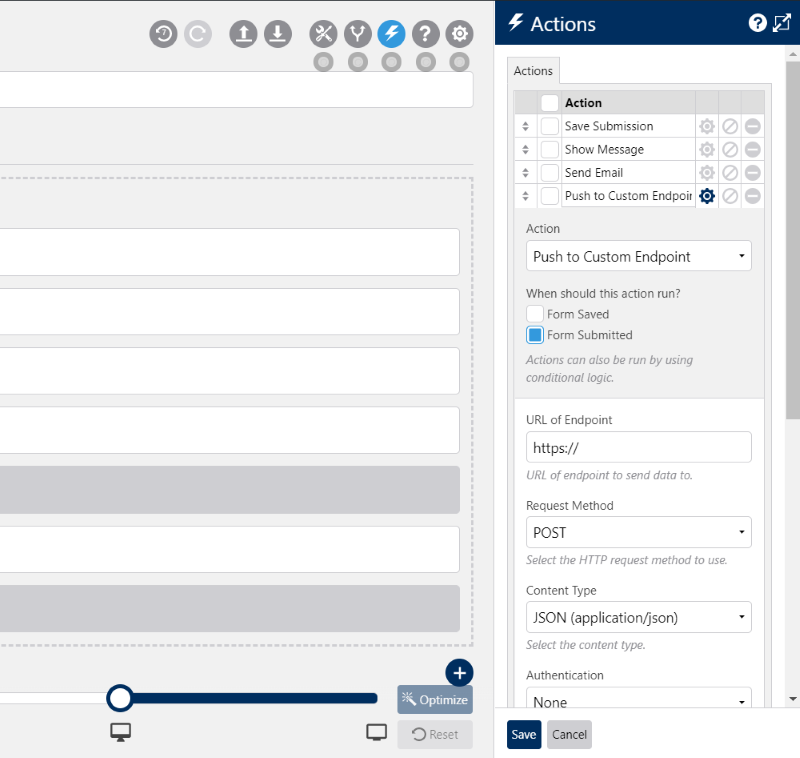800x758 pixels.
Task: Enable the Form Saved checkbox
Action: pyautogui.click(x=535, y=314)
